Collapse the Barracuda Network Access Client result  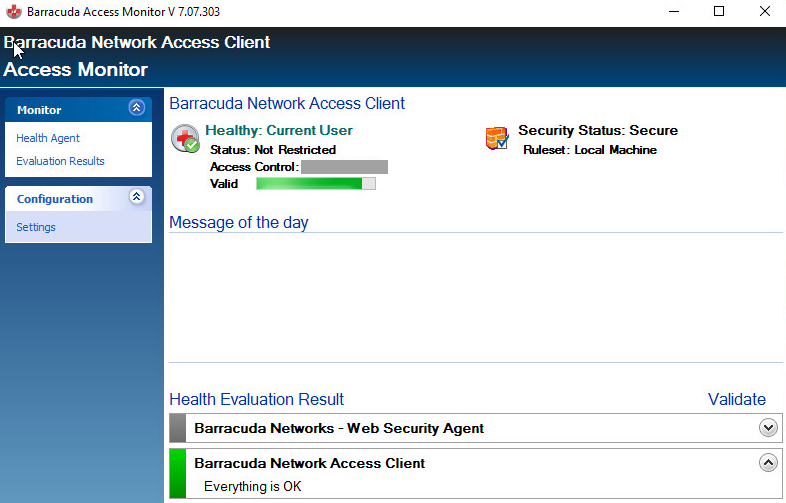click(768, 462)
